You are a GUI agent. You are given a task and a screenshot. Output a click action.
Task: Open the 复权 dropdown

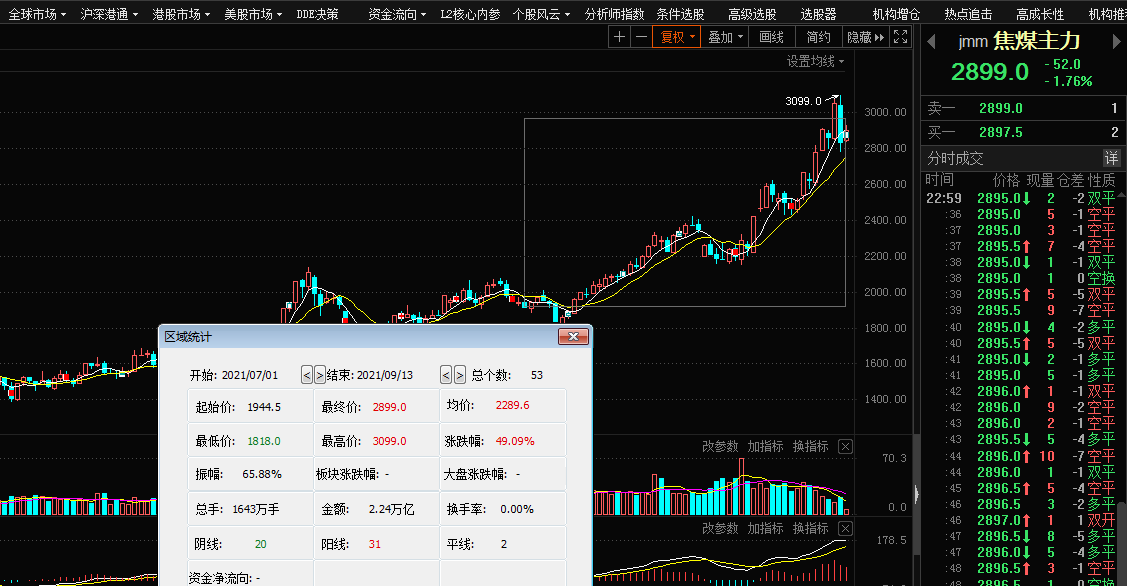[x=677, y=37]
